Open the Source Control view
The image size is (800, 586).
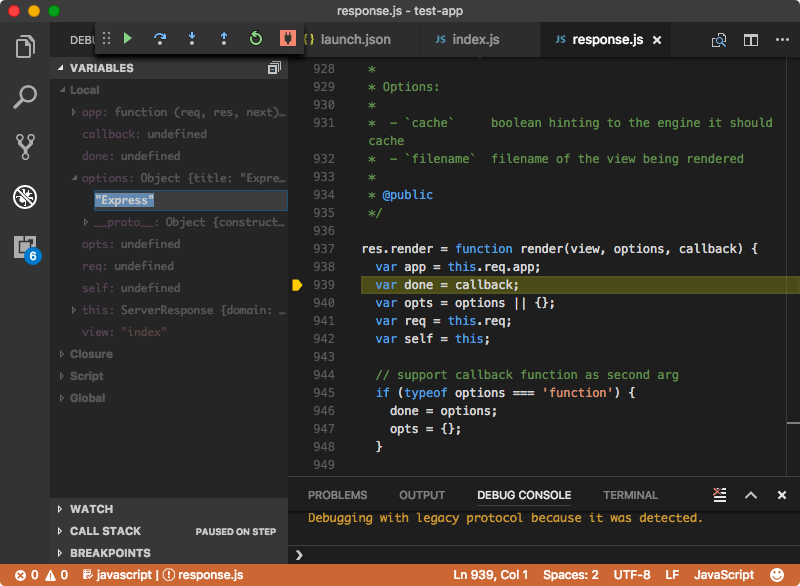coord(25,147)
